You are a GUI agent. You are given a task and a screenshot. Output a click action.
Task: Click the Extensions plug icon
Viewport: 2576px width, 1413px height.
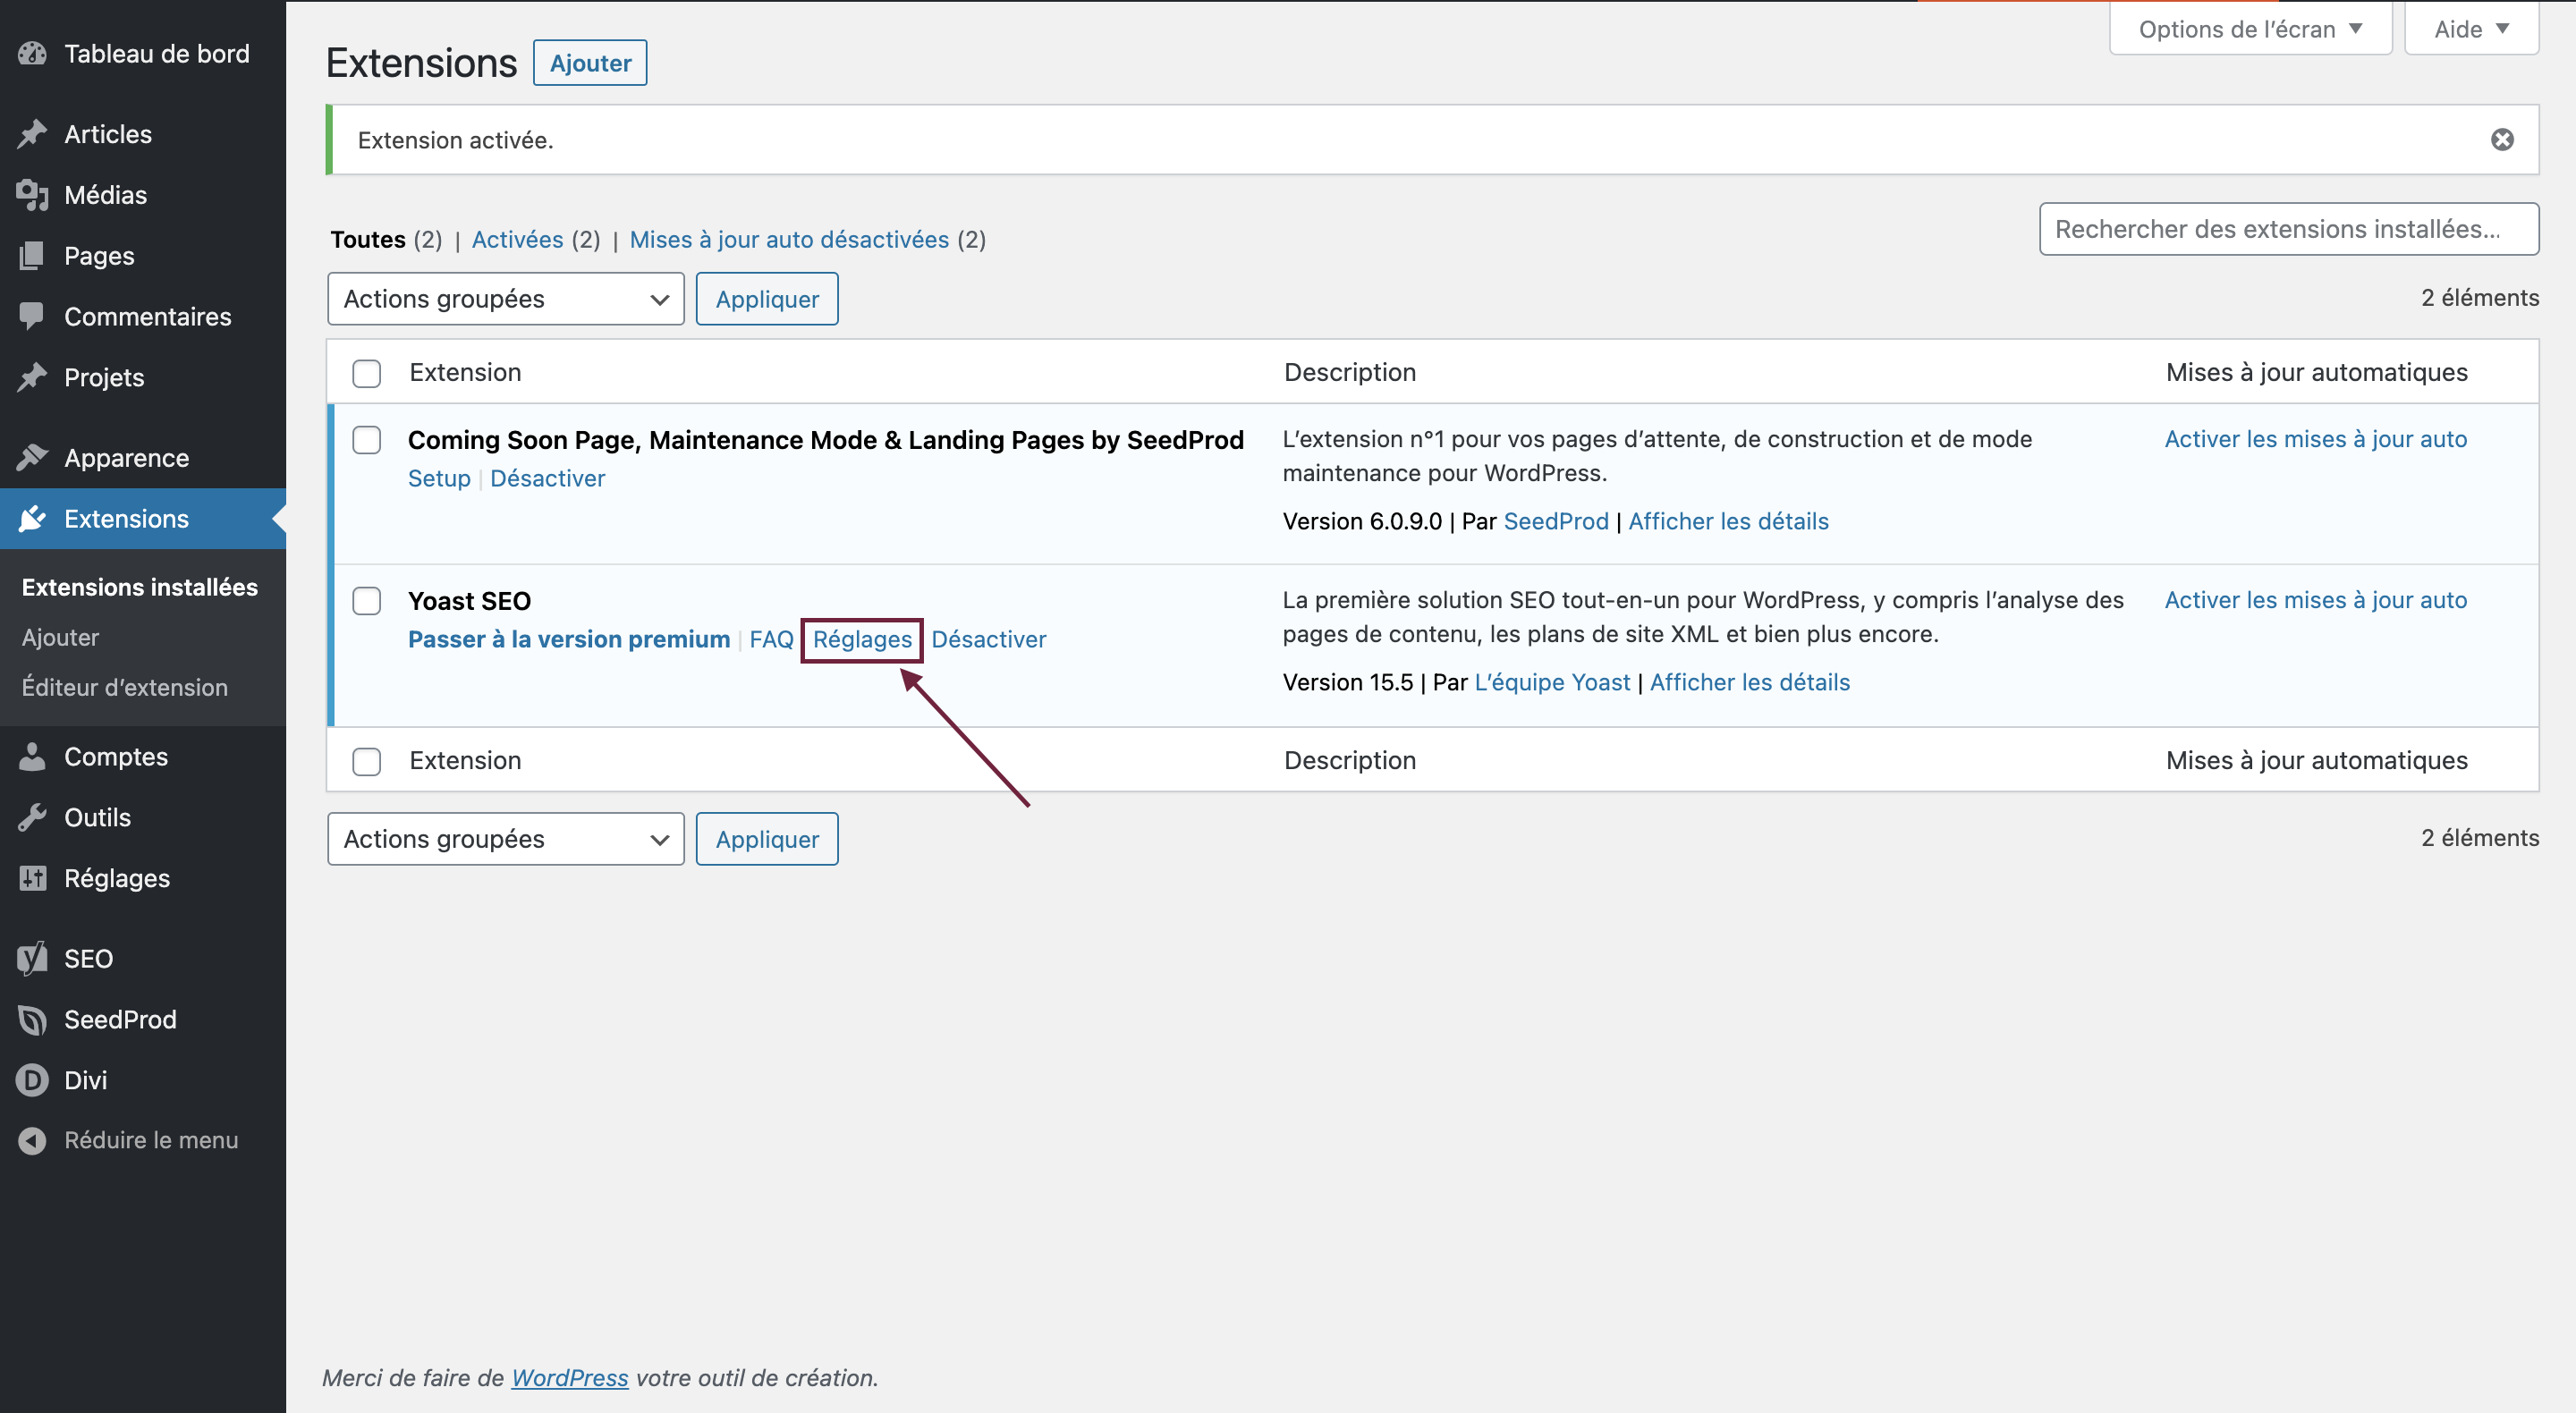click(32, 519)
